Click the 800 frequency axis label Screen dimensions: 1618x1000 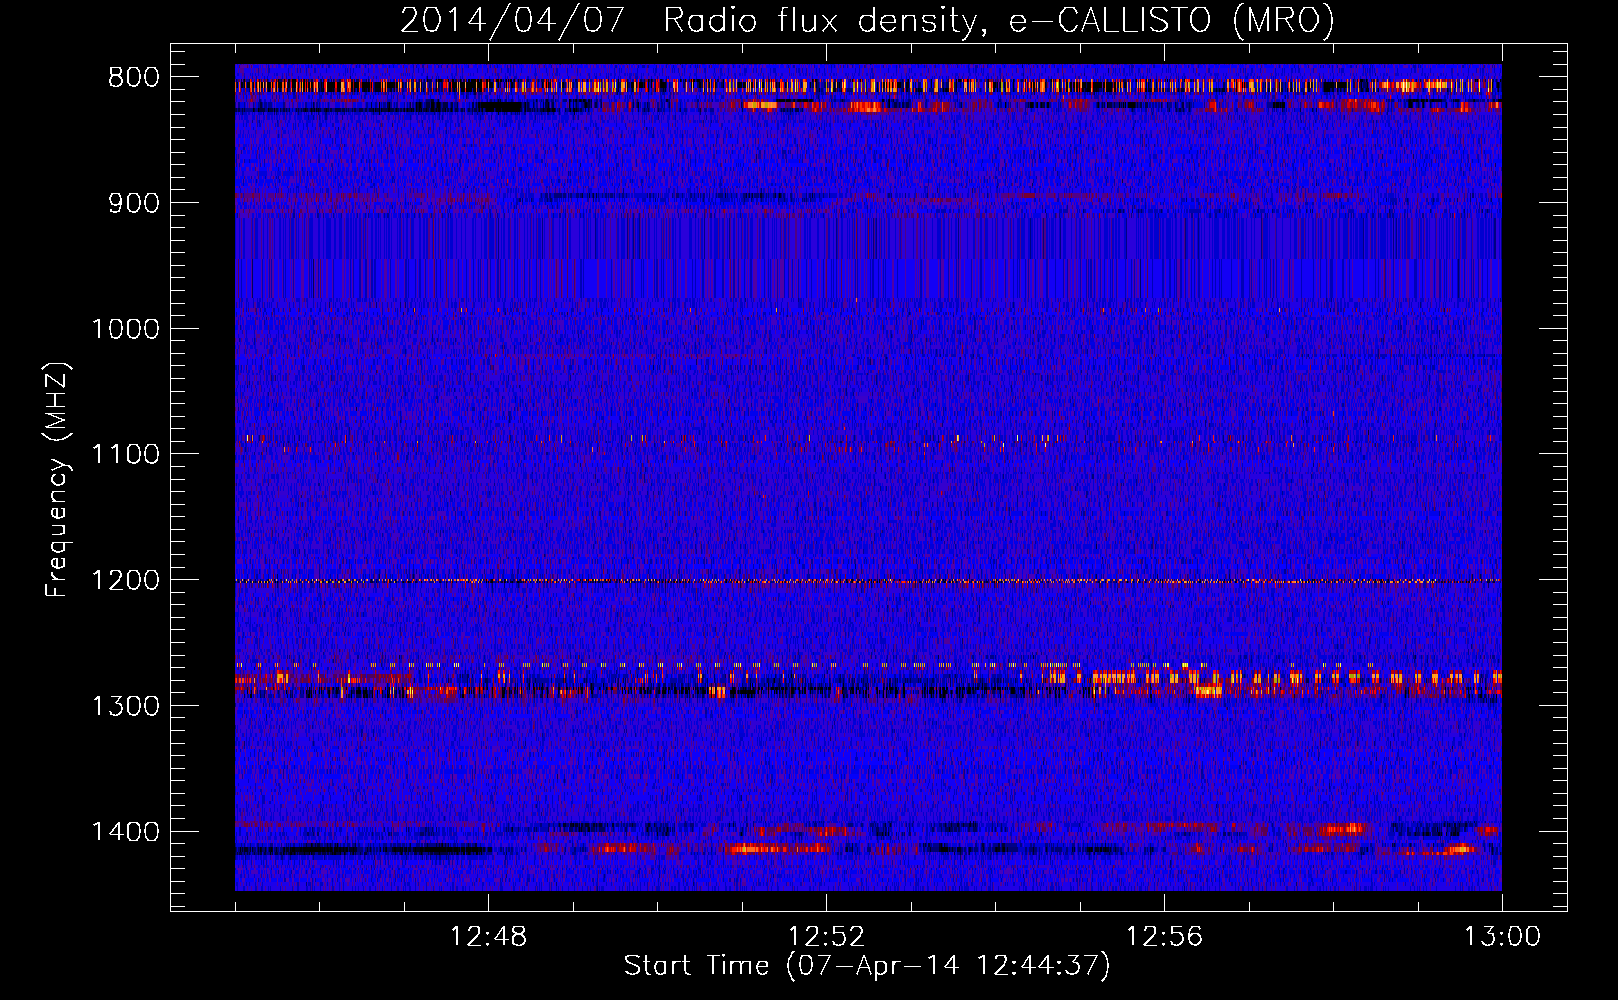pyautogui.click(x=134, y=78)
